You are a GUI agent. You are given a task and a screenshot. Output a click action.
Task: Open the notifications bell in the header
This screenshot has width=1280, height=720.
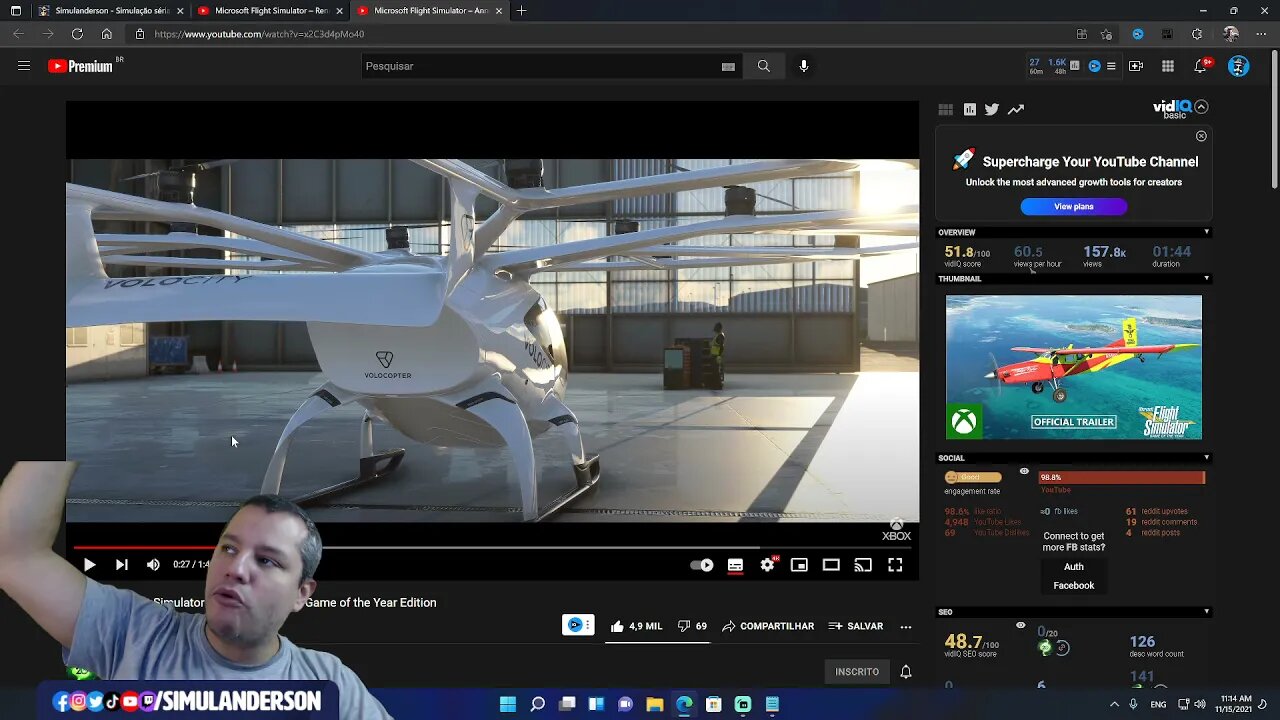tap(1201, 66)
